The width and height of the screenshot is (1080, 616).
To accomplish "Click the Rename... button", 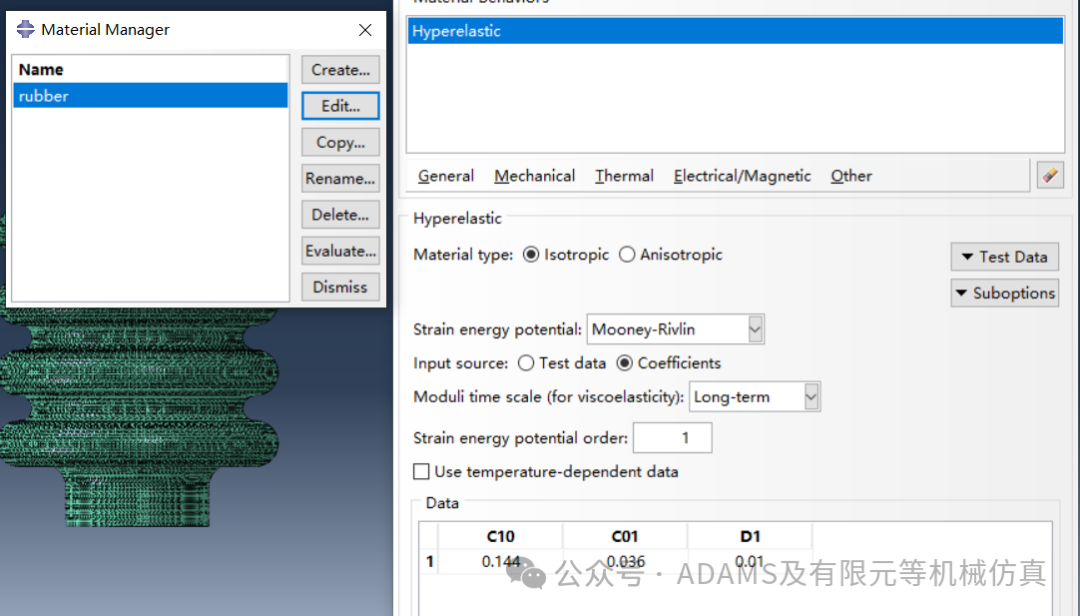I will tap(340, 178).
